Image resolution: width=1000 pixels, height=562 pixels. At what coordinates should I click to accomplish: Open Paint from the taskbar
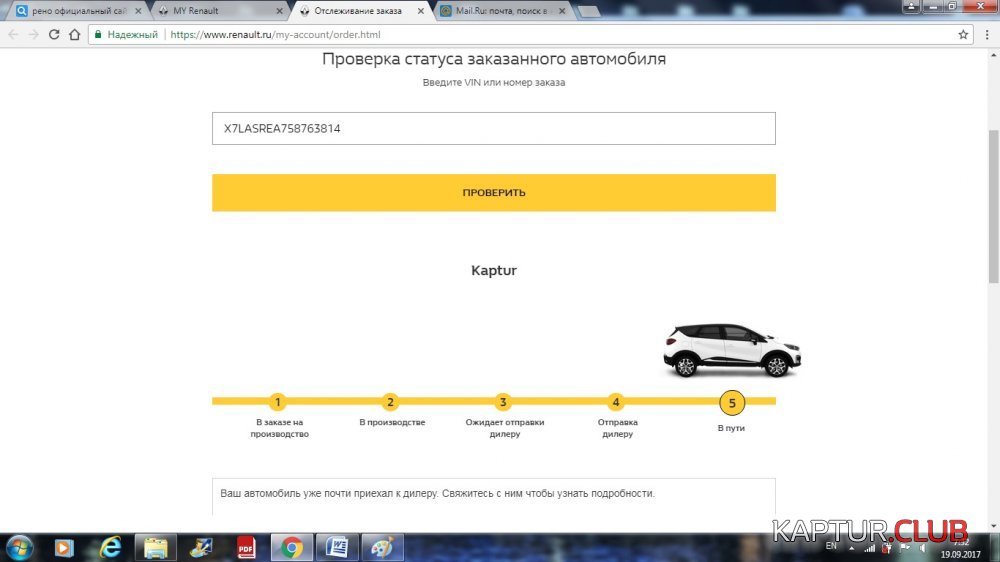pyautogui.click(x=382, y=547)
